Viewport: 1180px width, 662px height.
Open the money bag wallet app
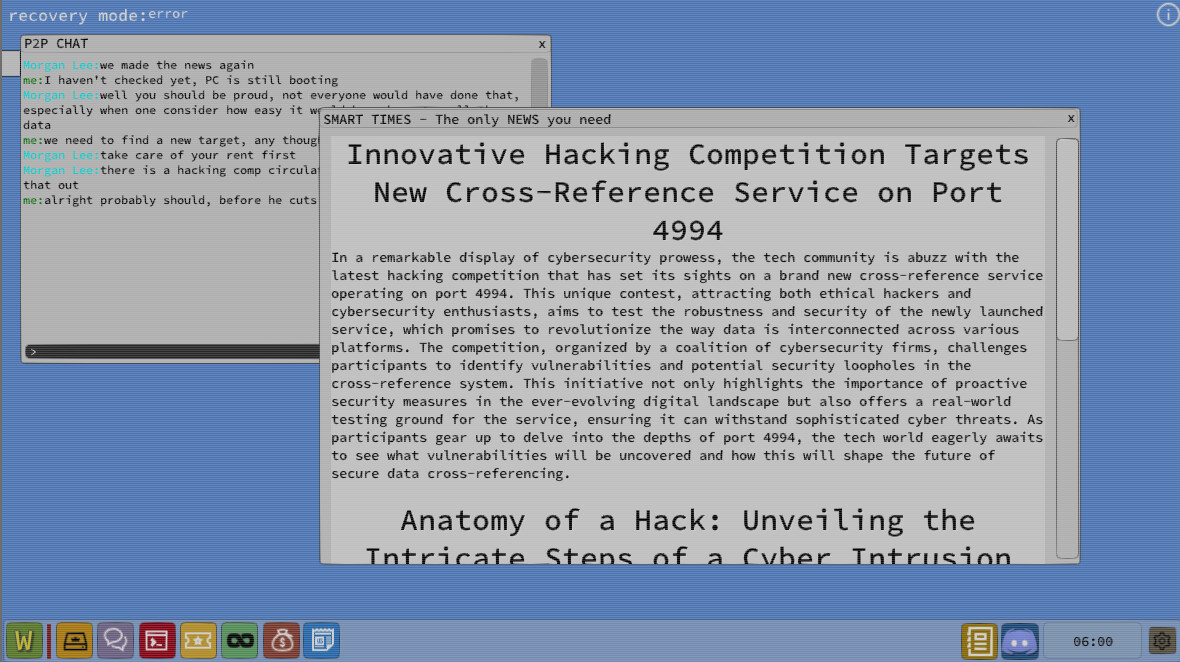click(281, 640)
